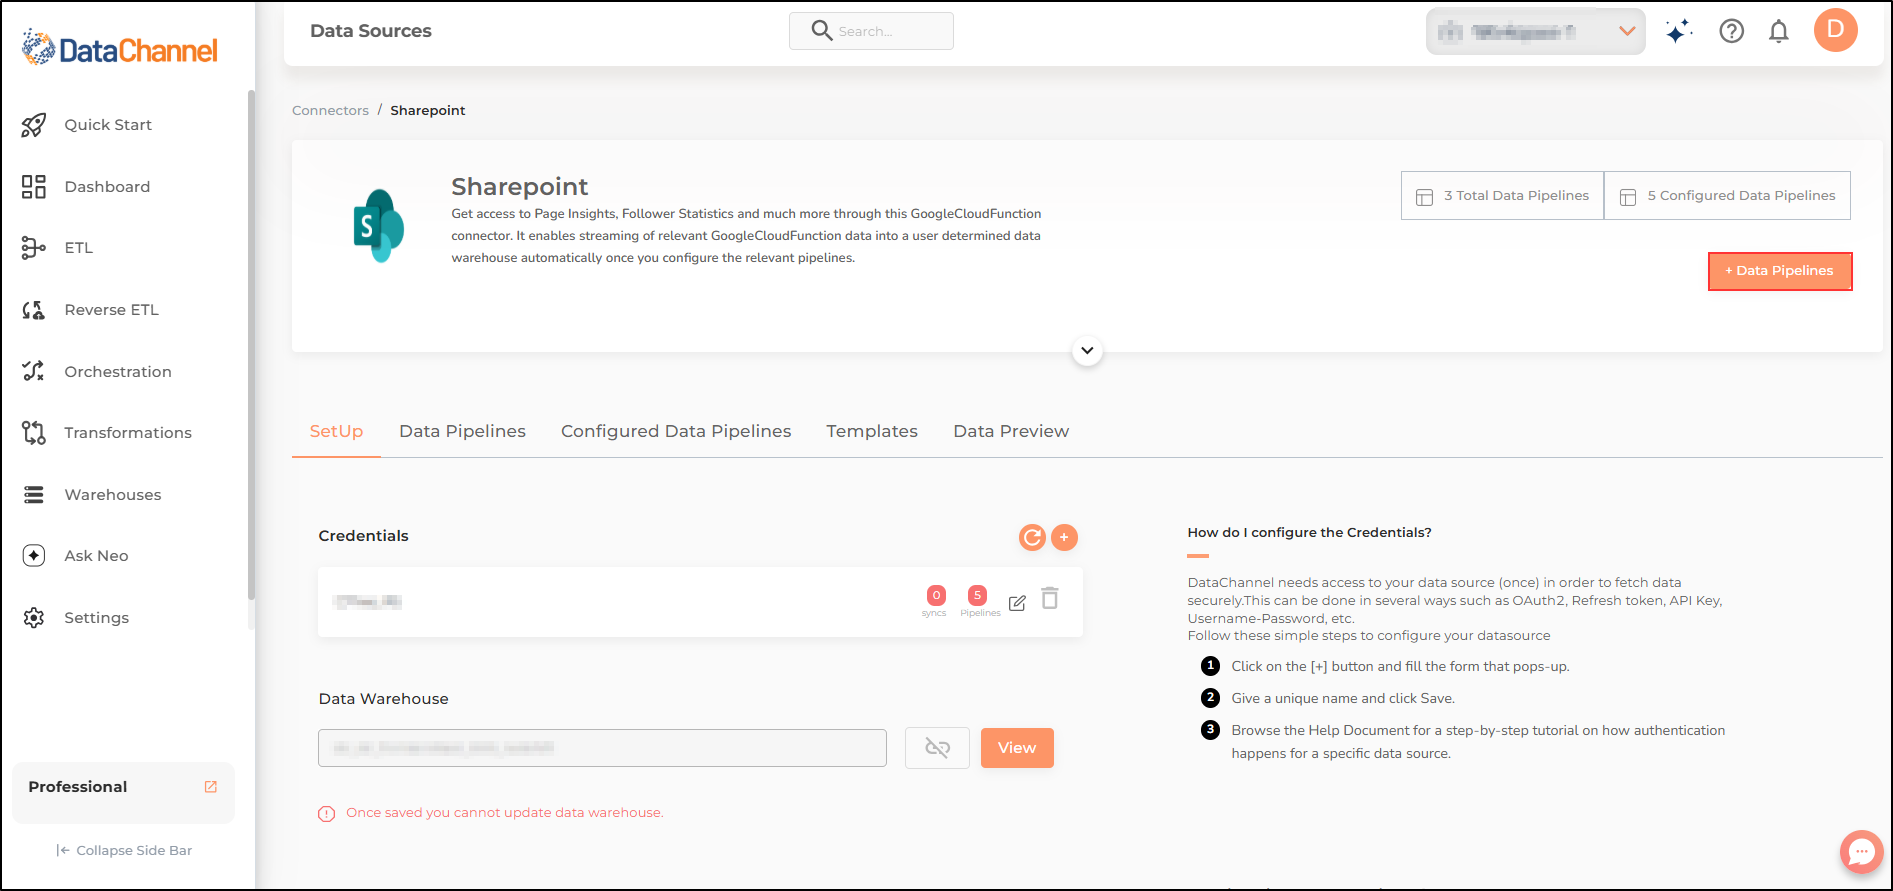Add new credential plus icon
Viewport: 1893px width, 891px height.
point(1064,537)
